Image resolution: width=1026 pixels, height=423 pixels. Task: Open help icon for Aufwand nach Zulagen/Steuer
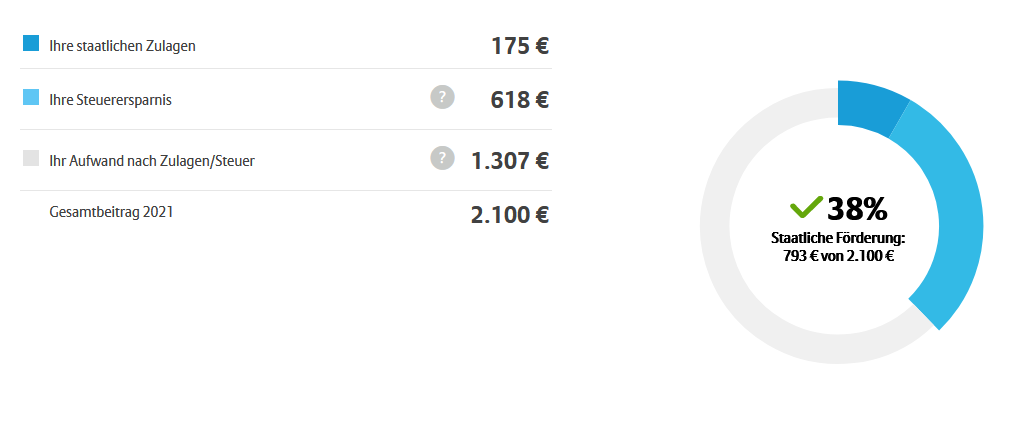(442, 158)
